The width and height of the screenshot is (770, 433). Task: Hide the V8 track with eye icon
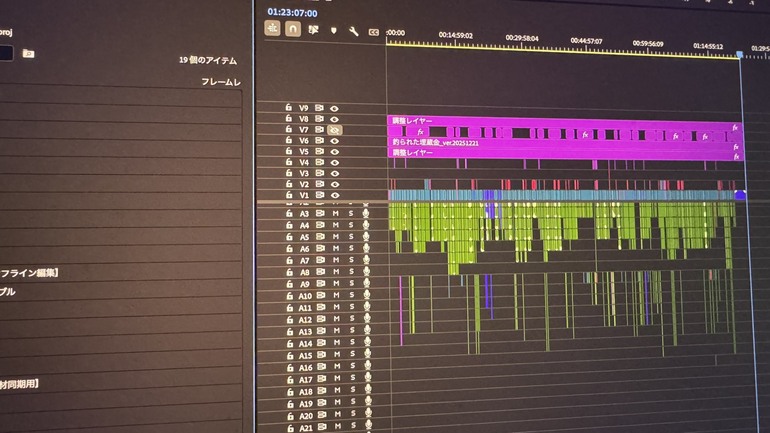(x=335, y=119)
